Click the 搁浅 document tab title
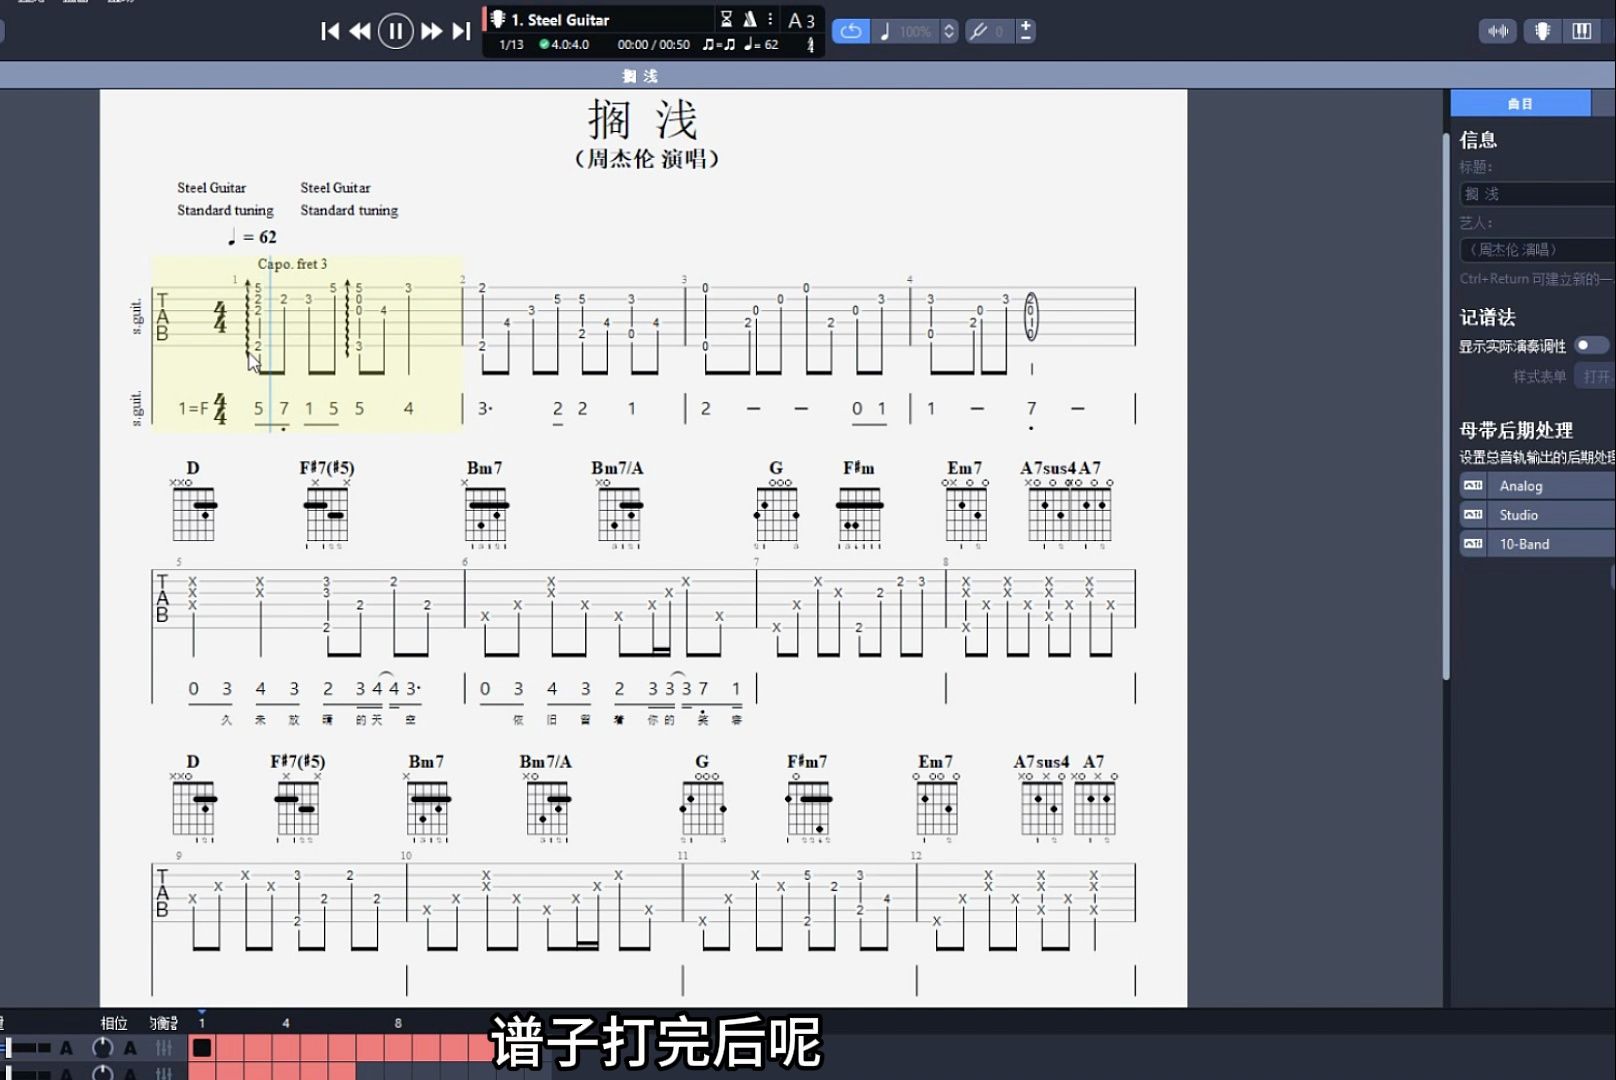 point(640,76)
